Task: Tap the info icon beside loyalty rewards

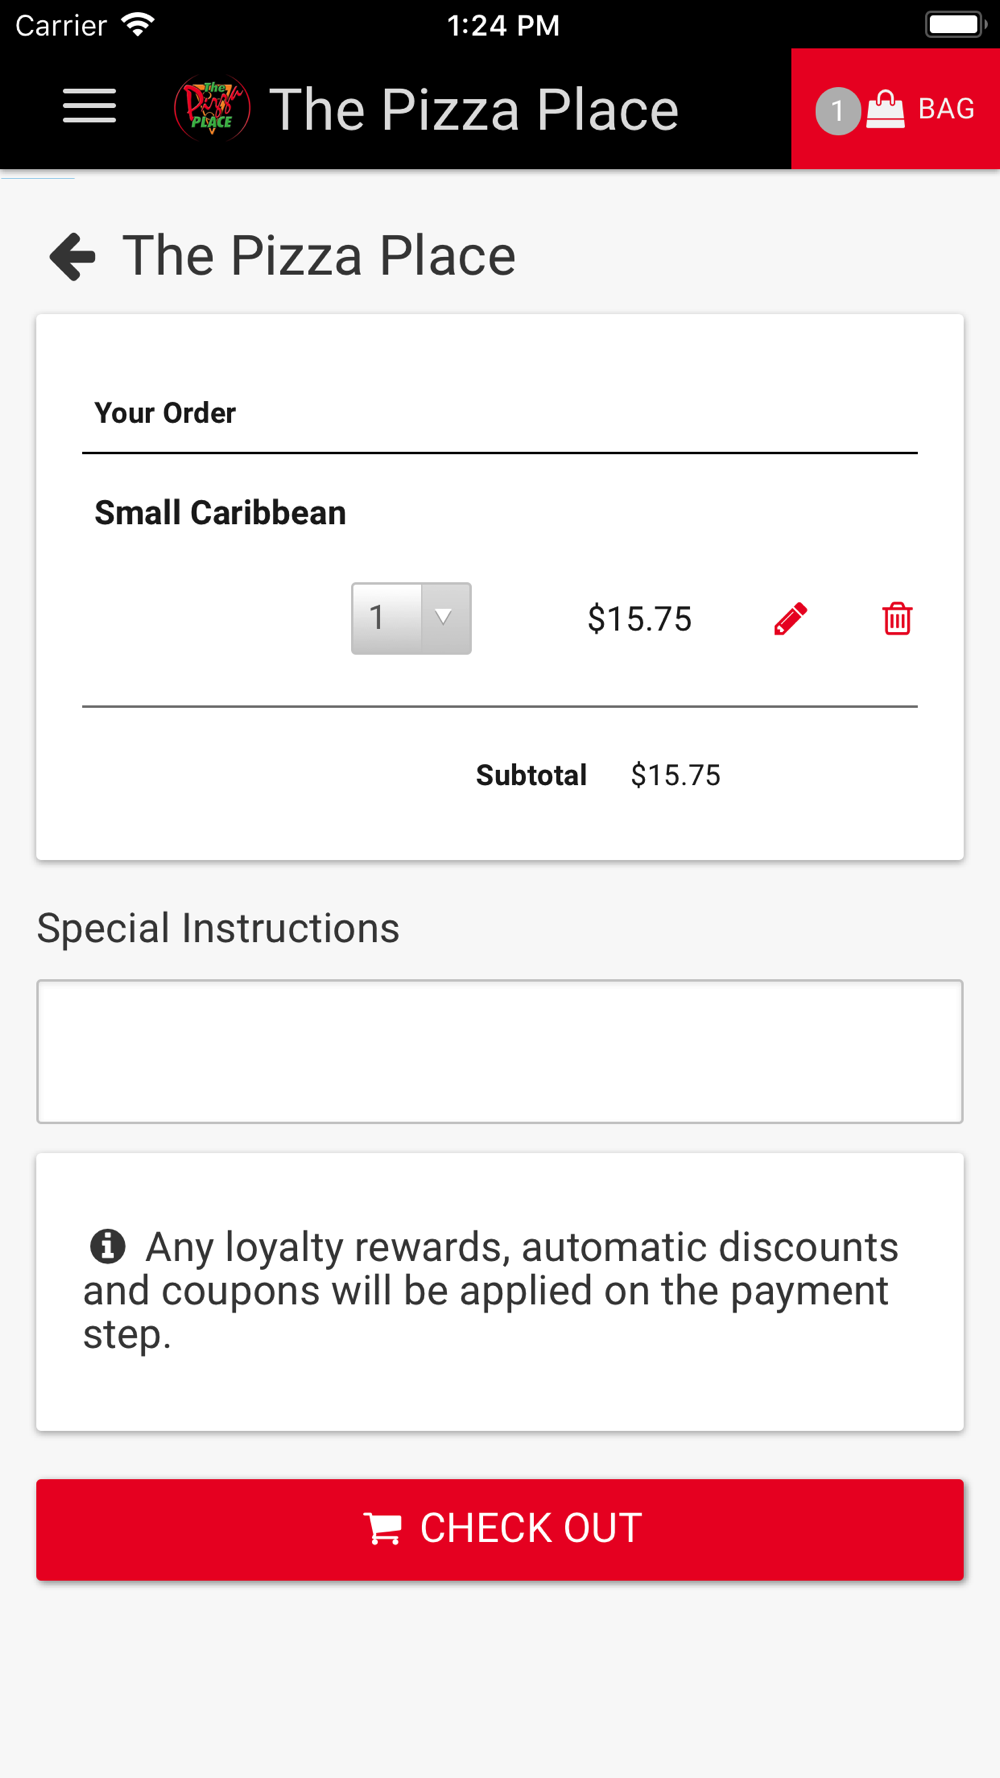Action: pyautogui.click(x=108, y=1246)
